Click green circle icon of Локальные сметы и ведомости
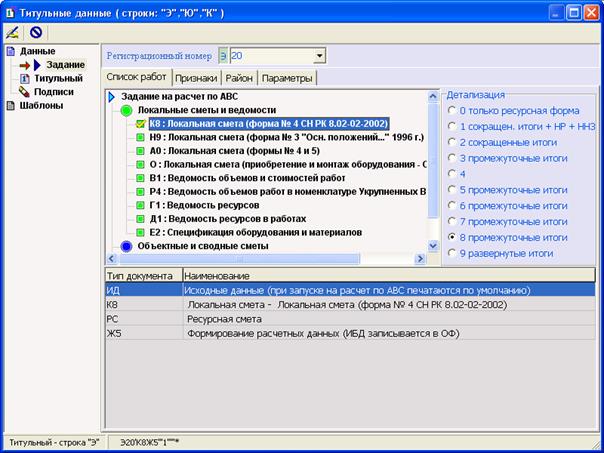Image resolution: width=604 pixels, height=453 pixels. [x=126, y=111]
